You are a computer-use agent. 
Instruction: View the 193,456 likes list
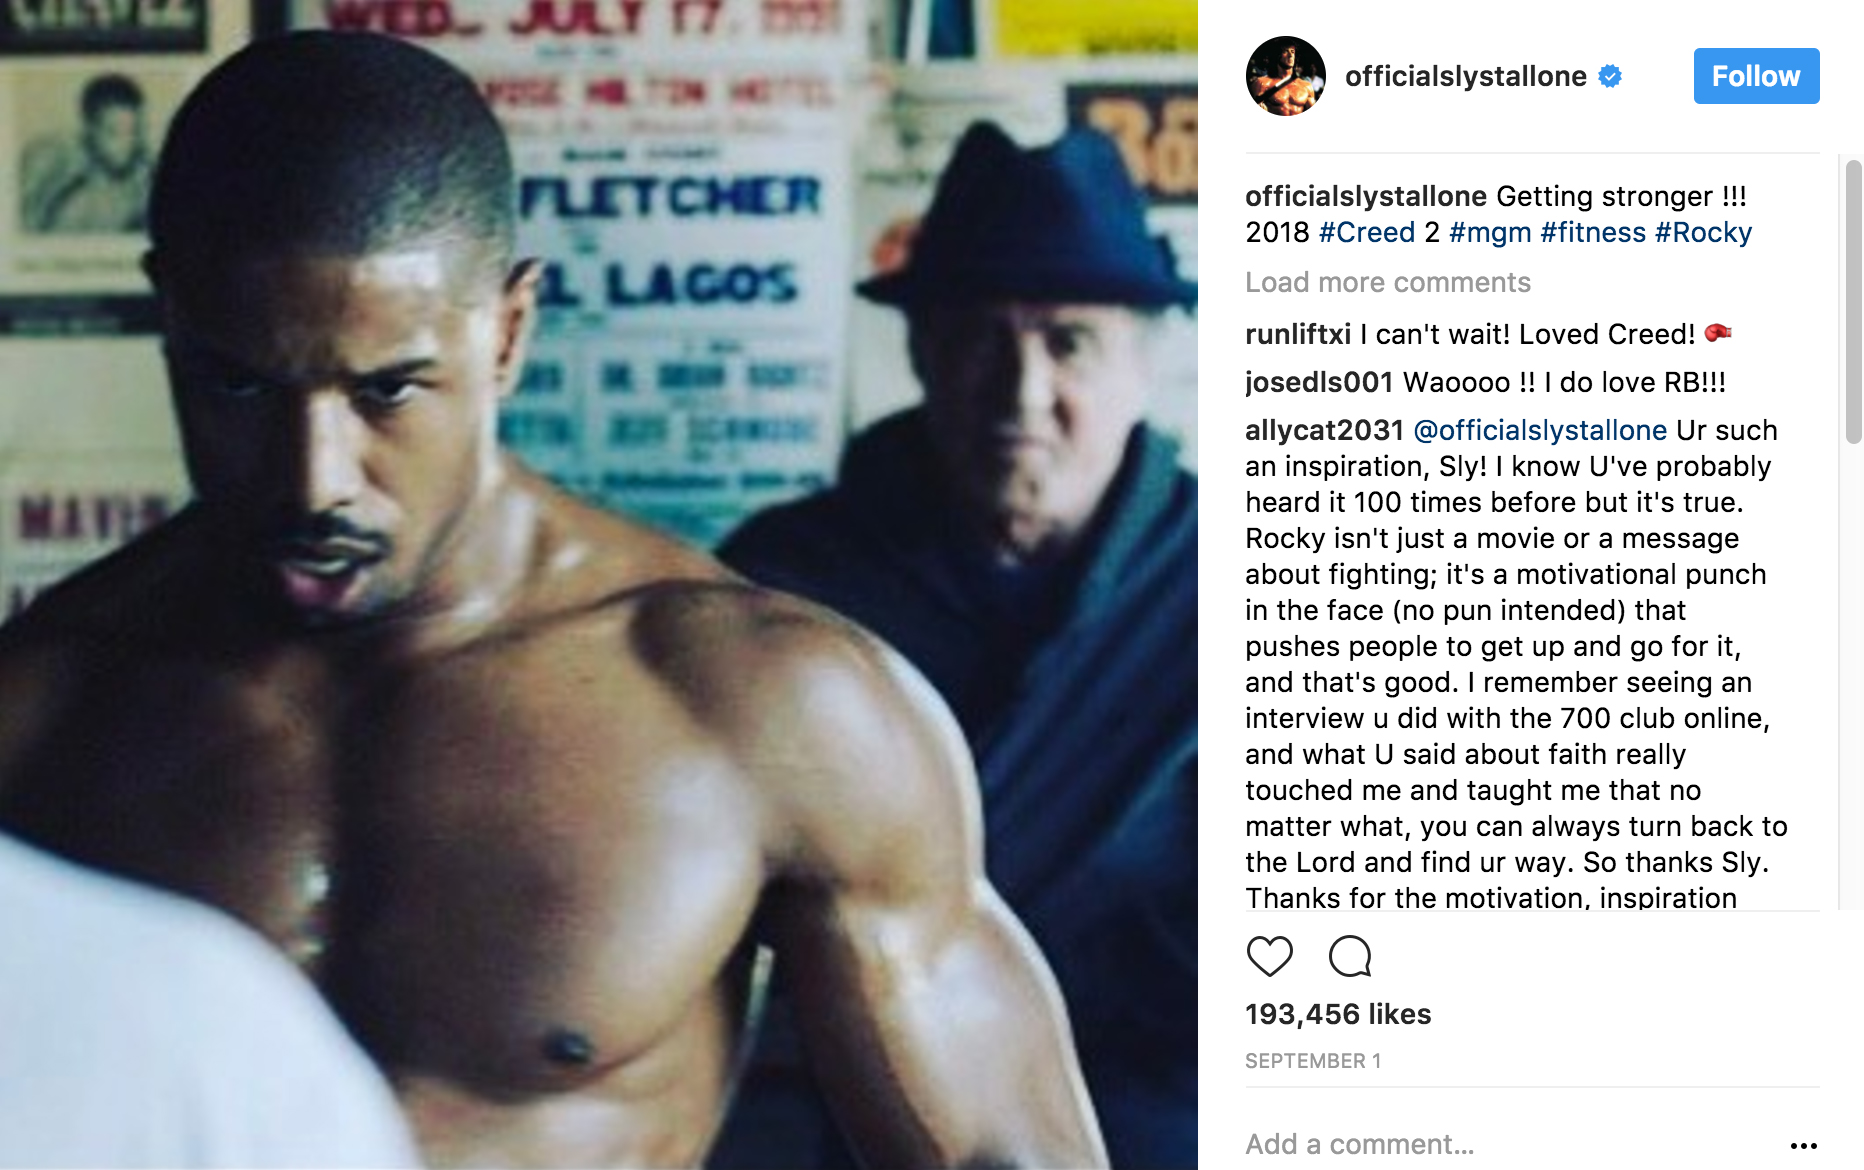point(1338,1014)
